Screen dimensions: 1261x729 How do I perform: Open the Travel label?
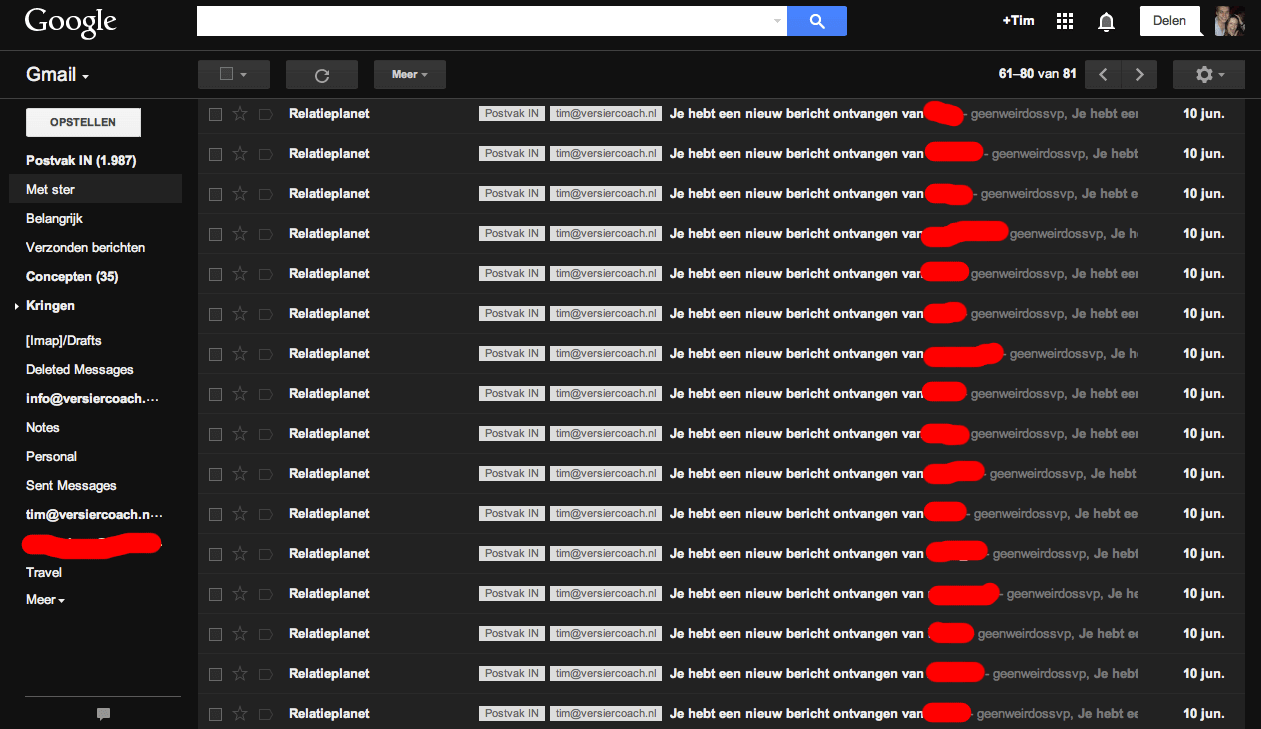[44, 572]
